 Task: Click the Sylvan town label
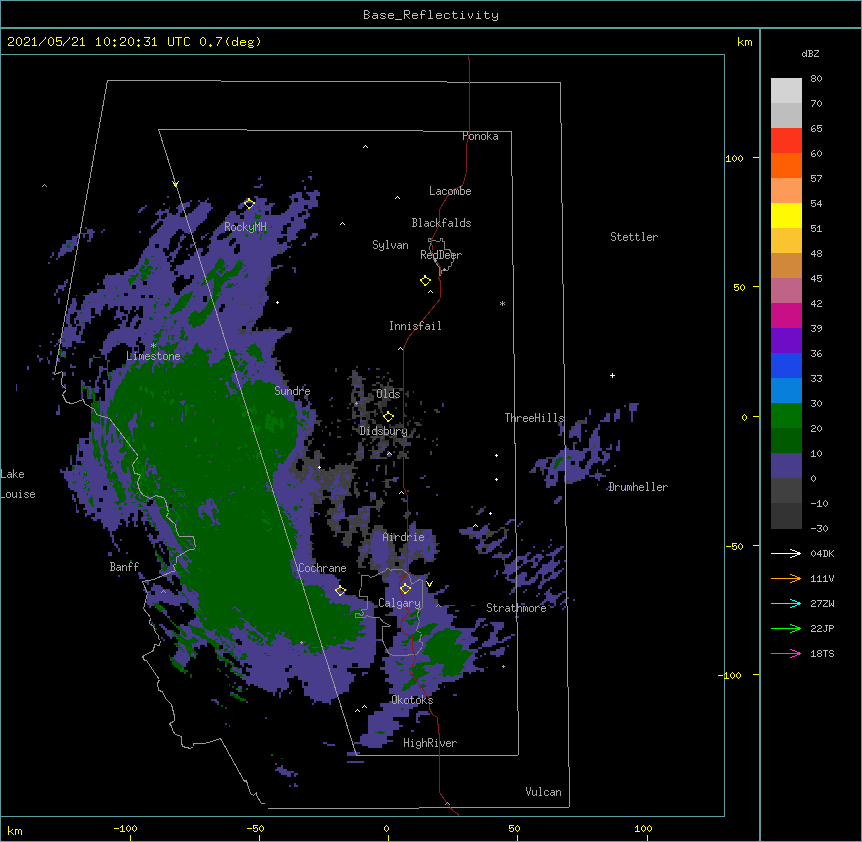[x=390, y=245]
